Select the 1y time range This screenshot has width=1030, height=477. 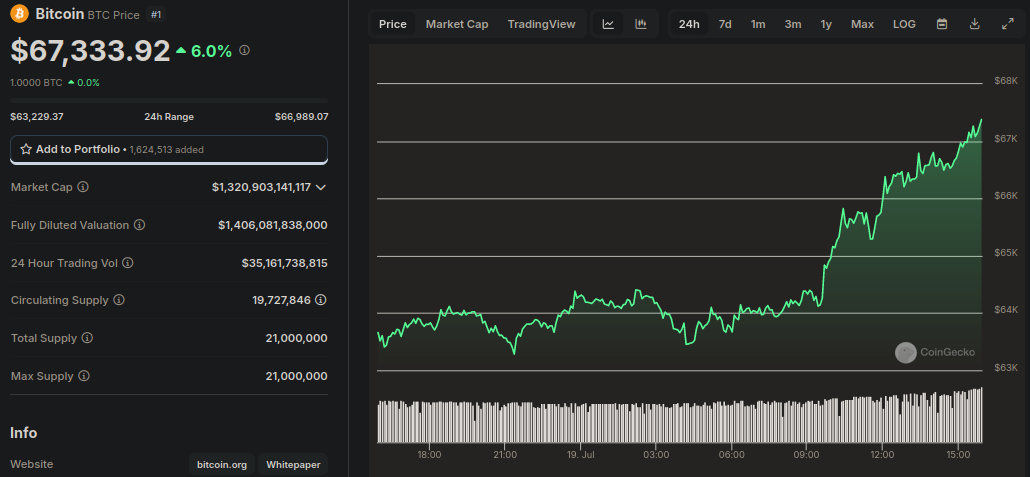tap(826, 24)
